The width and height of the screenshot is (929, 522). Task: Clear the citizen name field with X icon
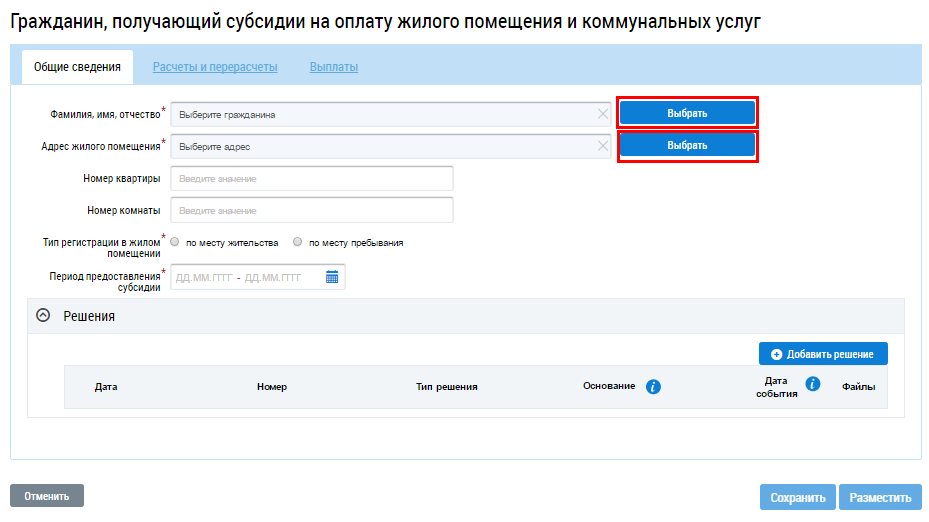tap(602, 114)
